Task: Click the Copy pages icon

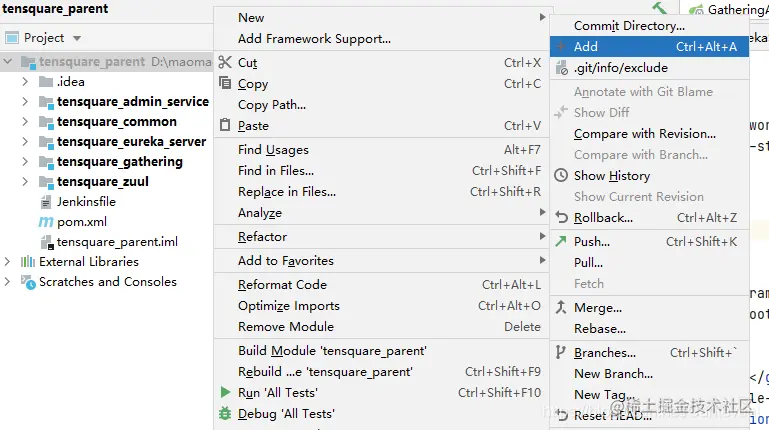Action: 225,83
